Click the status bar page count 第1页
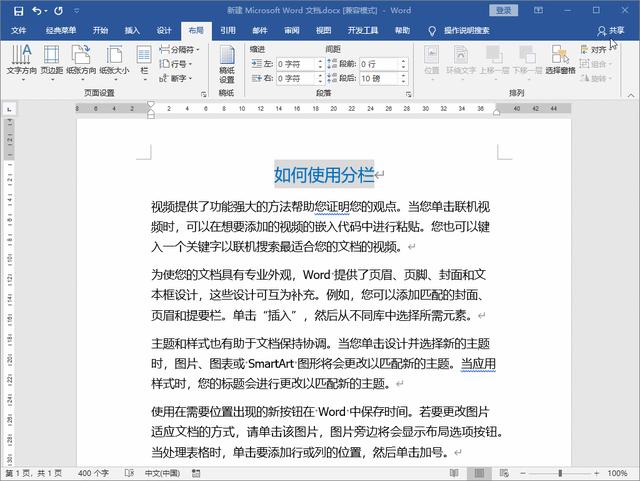The image size is (640, 481). tap(33, 473)
